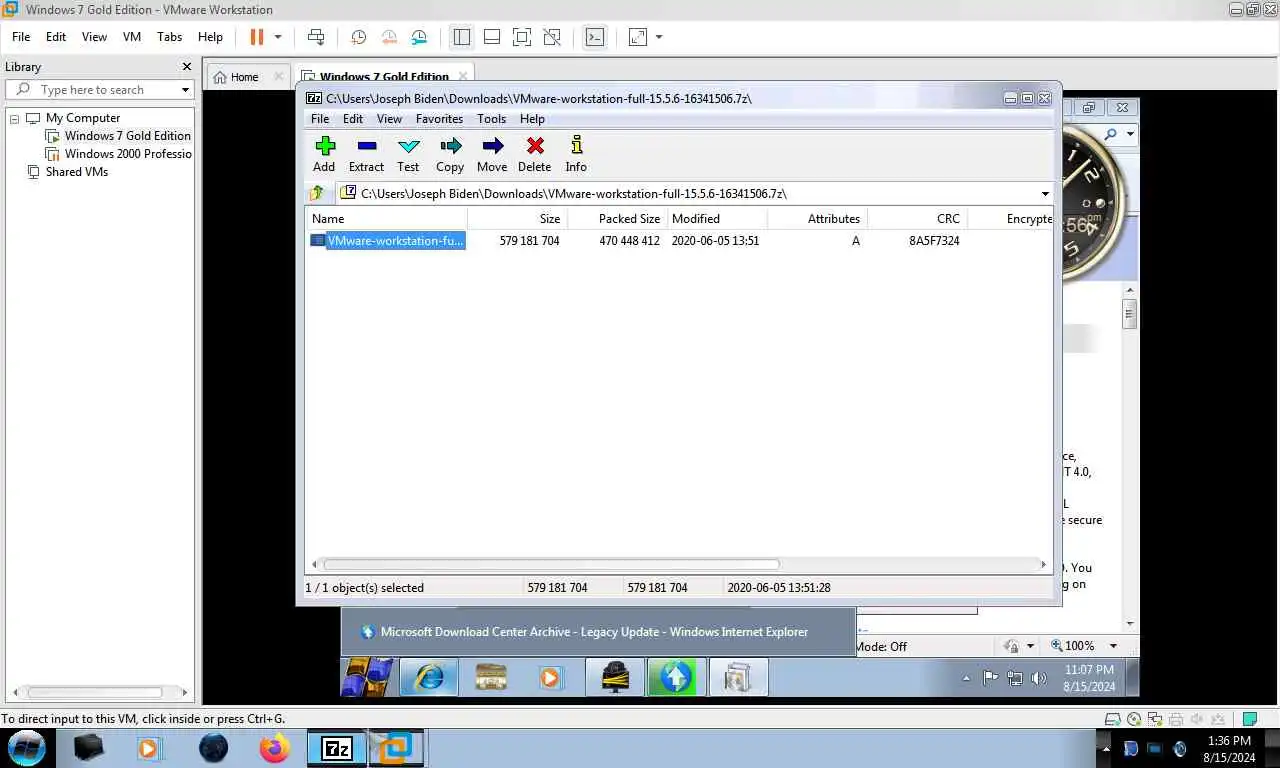The width and height of the screenshot is (1280, 768).
Task: Click the green up-arrow guest taskbar icon
Action: (x=676, y=677)
